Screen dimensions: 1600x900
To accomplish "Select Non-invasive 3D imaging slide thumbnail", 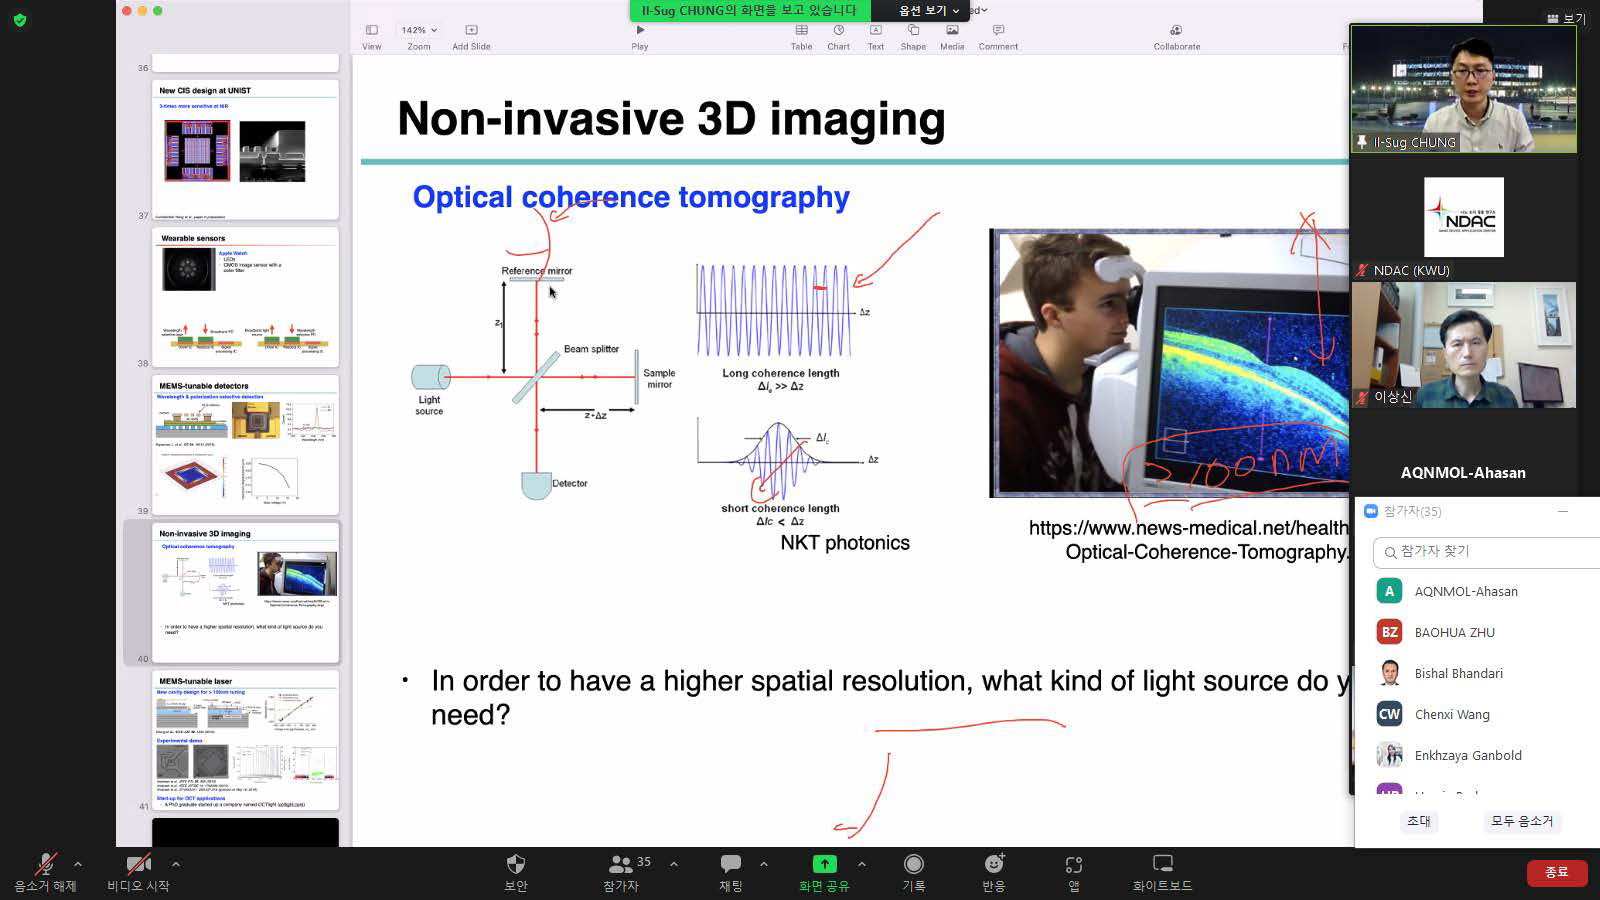I will point(245,592).
